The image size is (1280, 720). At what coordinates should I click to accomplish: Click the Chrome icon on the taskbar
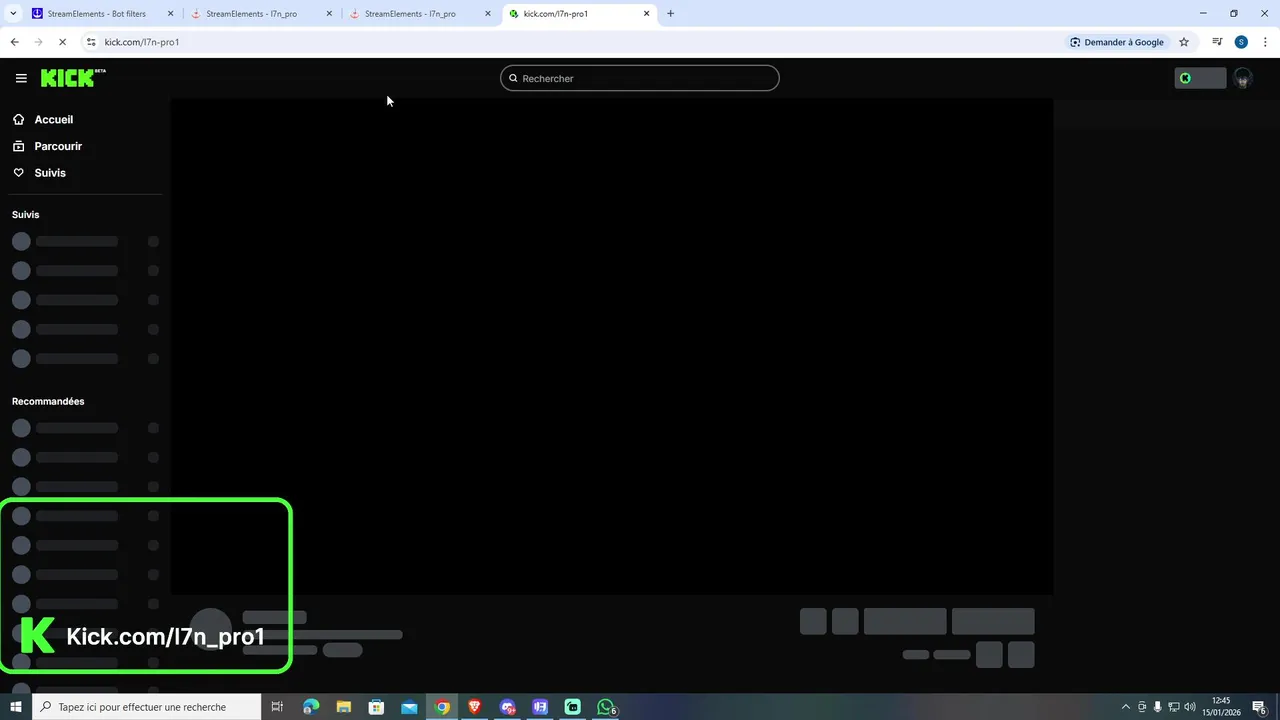coord(442,707)
